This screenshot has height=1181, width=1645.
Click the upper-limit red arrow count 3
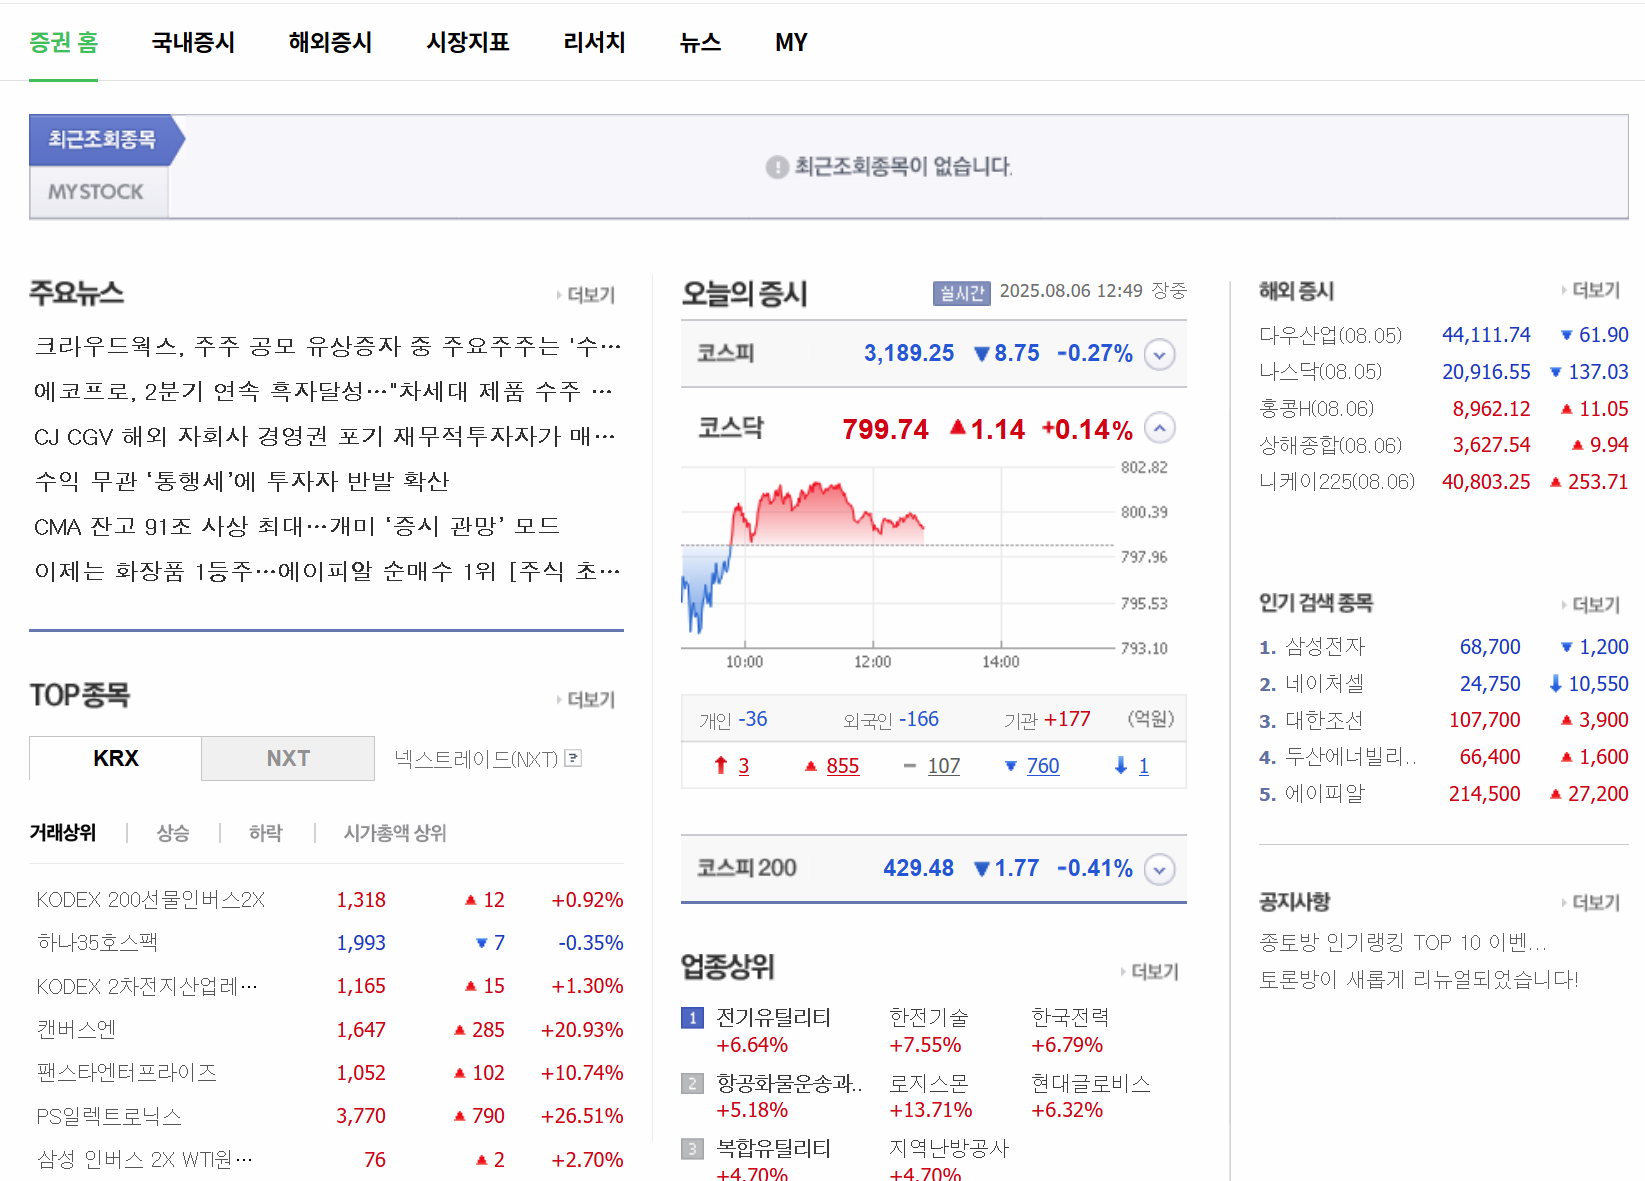[743, 766]
